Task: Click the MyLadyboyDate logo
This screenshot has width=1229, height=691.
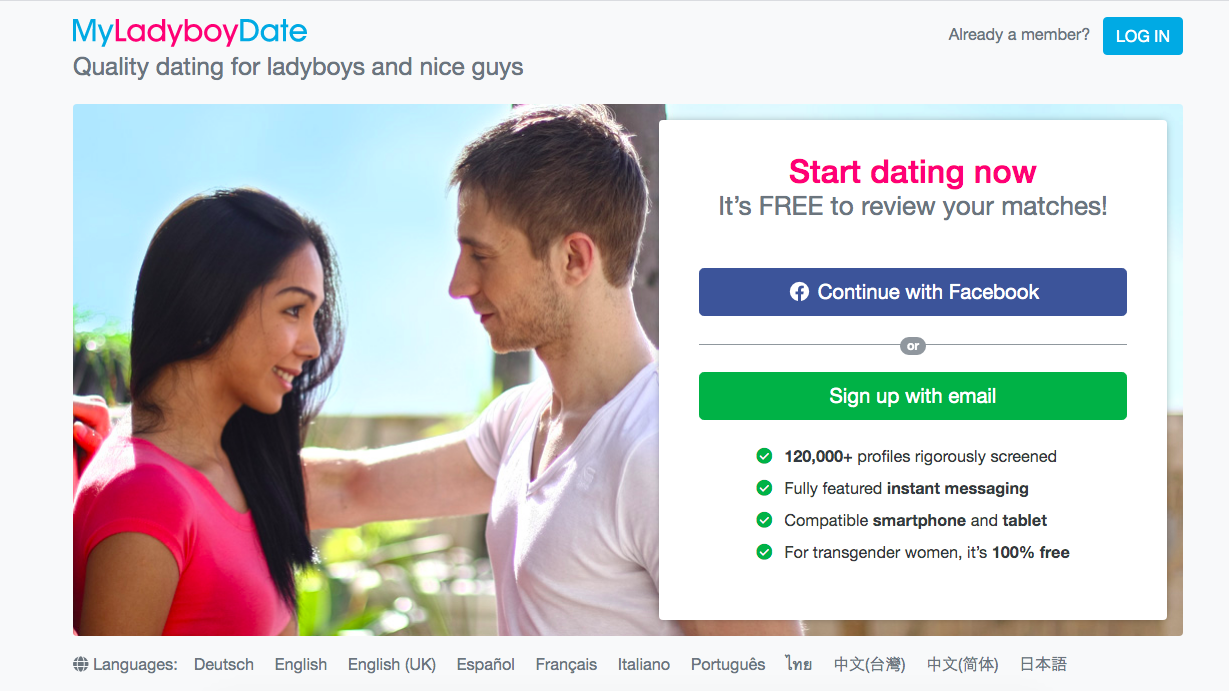Action: (x=190, y=32)
